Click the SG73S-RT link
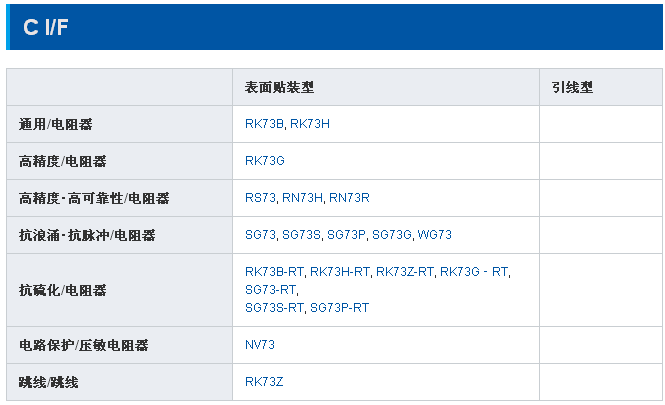 pos(274,308)
